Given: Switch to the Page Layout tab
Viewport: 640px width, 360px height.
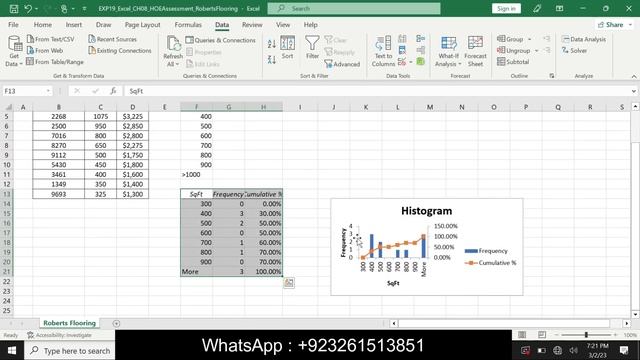Looking at the screenshot, I should click(x=142, y=25).
